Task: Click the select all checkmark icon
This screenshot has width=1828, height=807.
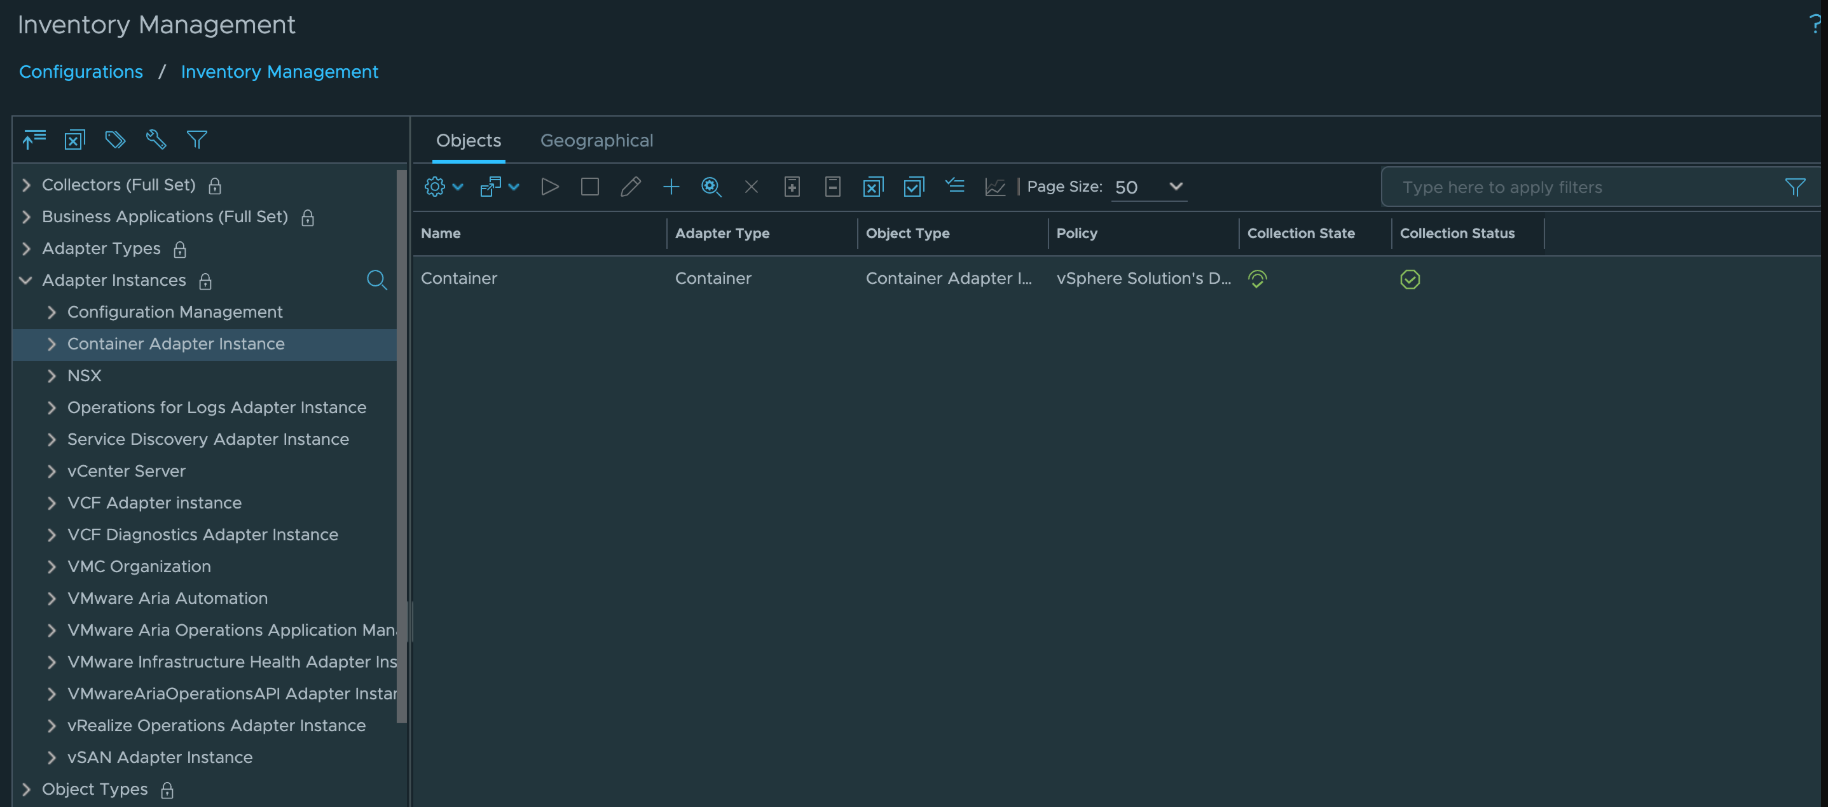Action: pyautogui.click(x=914, y=187)
